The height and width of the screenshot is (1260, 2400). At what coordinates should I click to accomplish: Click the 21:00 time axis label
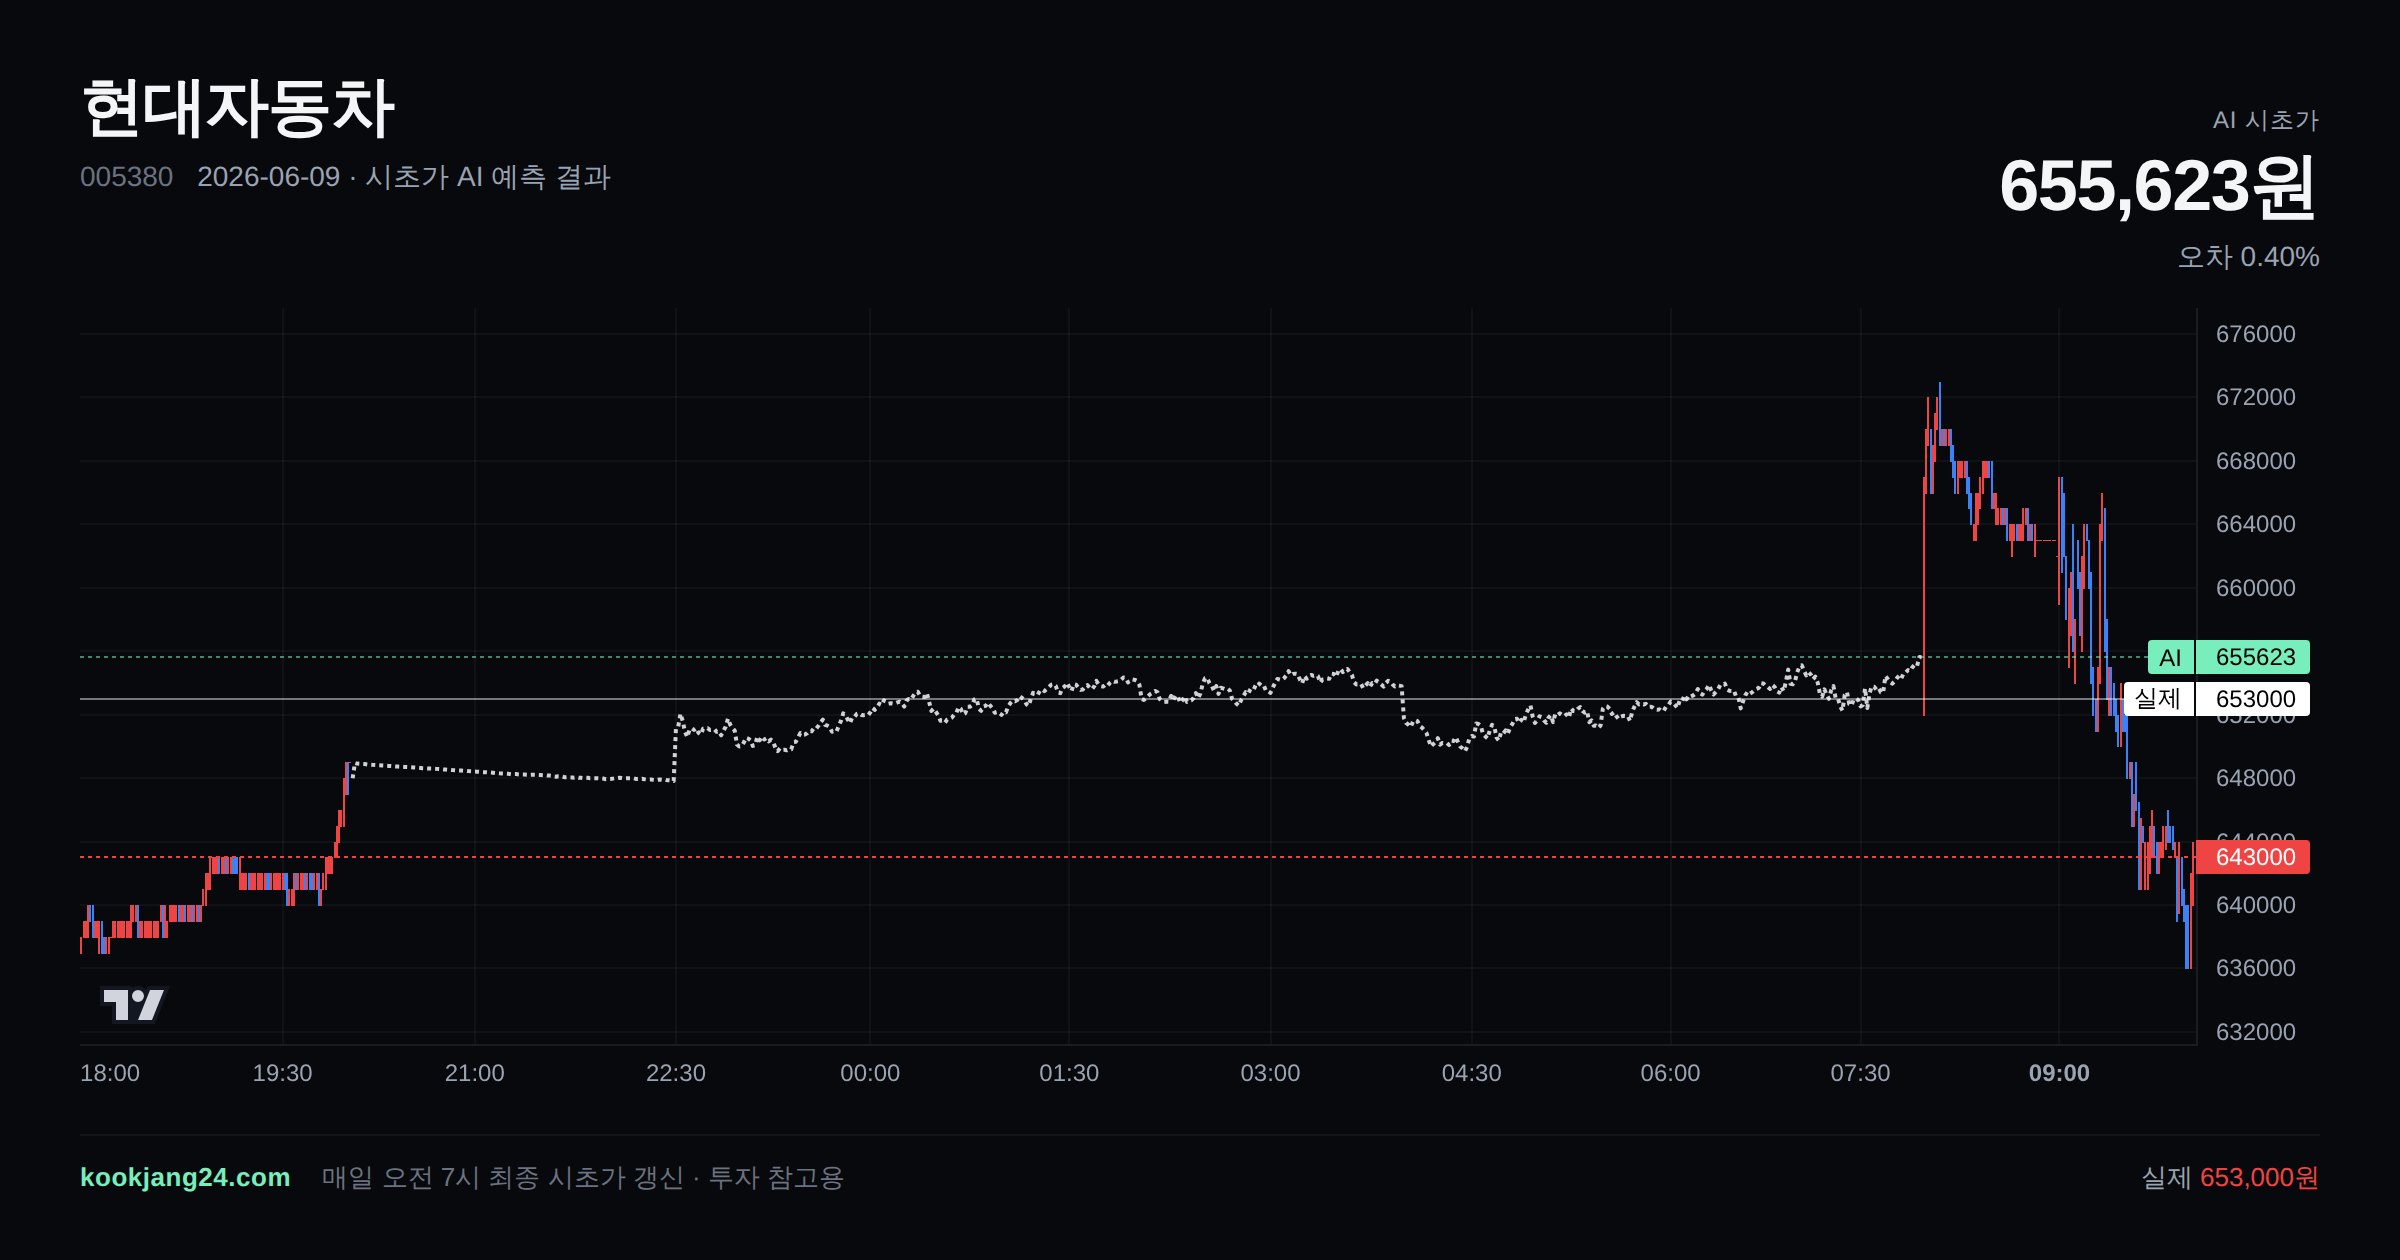tap(474, 1073)
